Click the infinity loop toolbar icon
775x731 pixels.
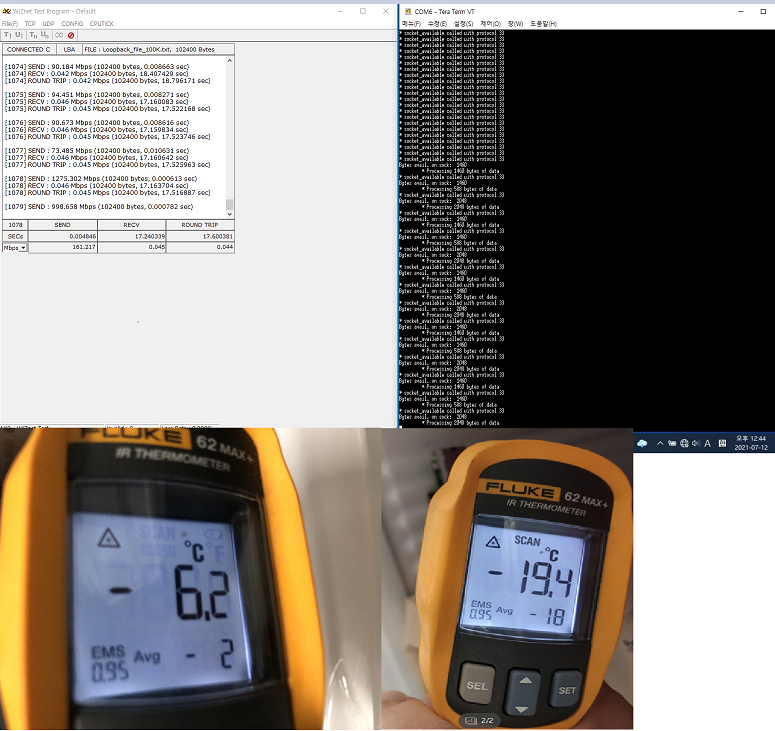click(59, 35)
